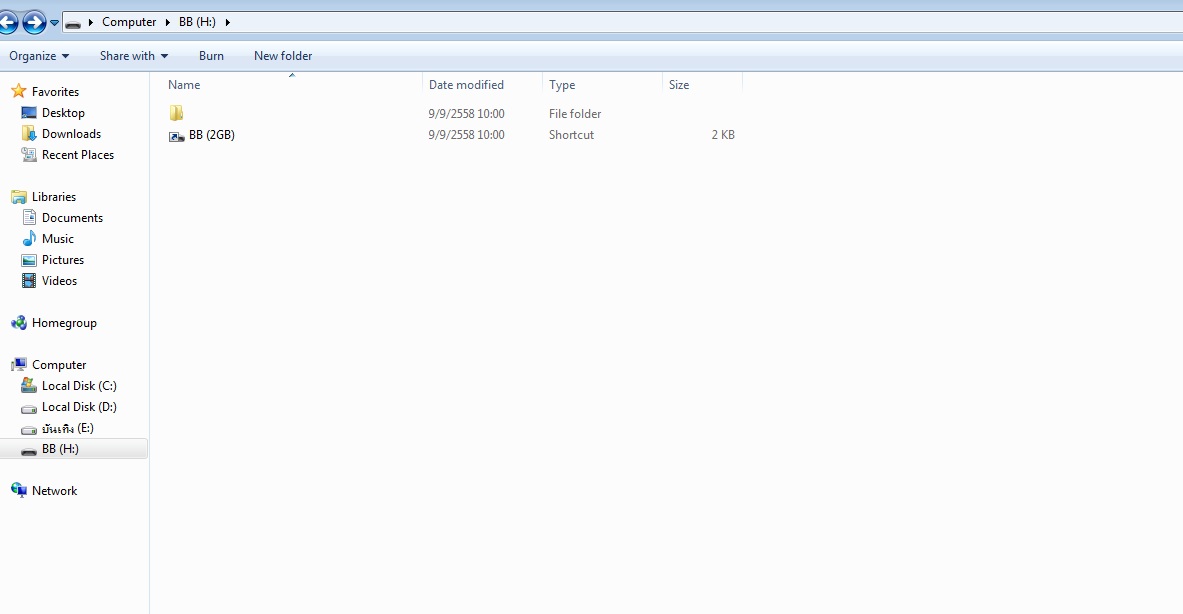The image size is (1183, 614).
Task: Click the Documents library icon
Action: click(29, 218)
